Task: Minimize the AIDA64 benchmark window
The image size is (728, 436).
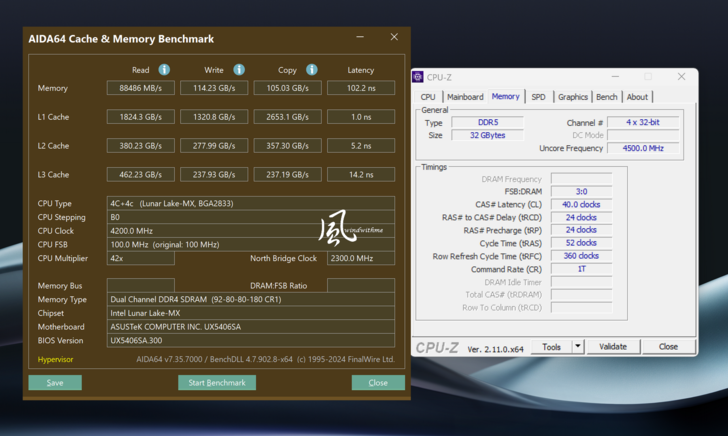Action: pyautogui.click(x=360, y=38)
